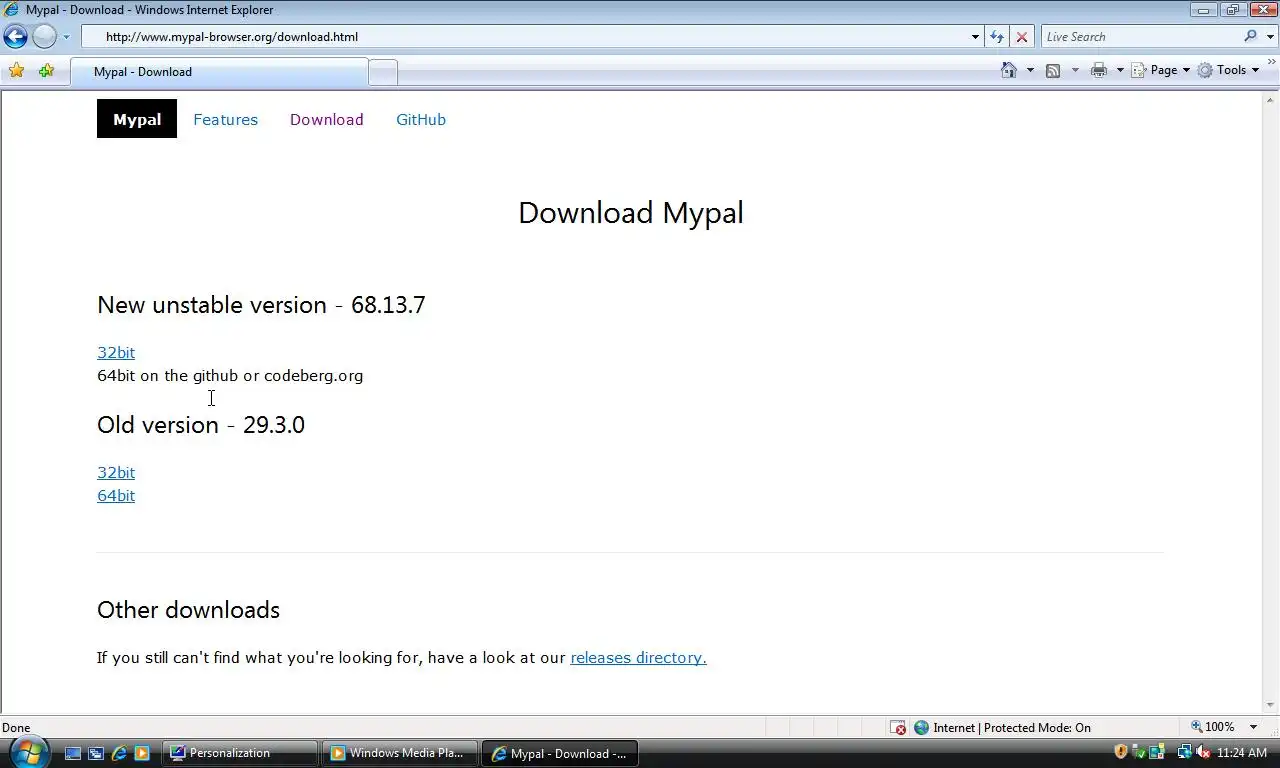Click the Home page icon
Screen dimensions: 1280x768
pos(1009,70)
